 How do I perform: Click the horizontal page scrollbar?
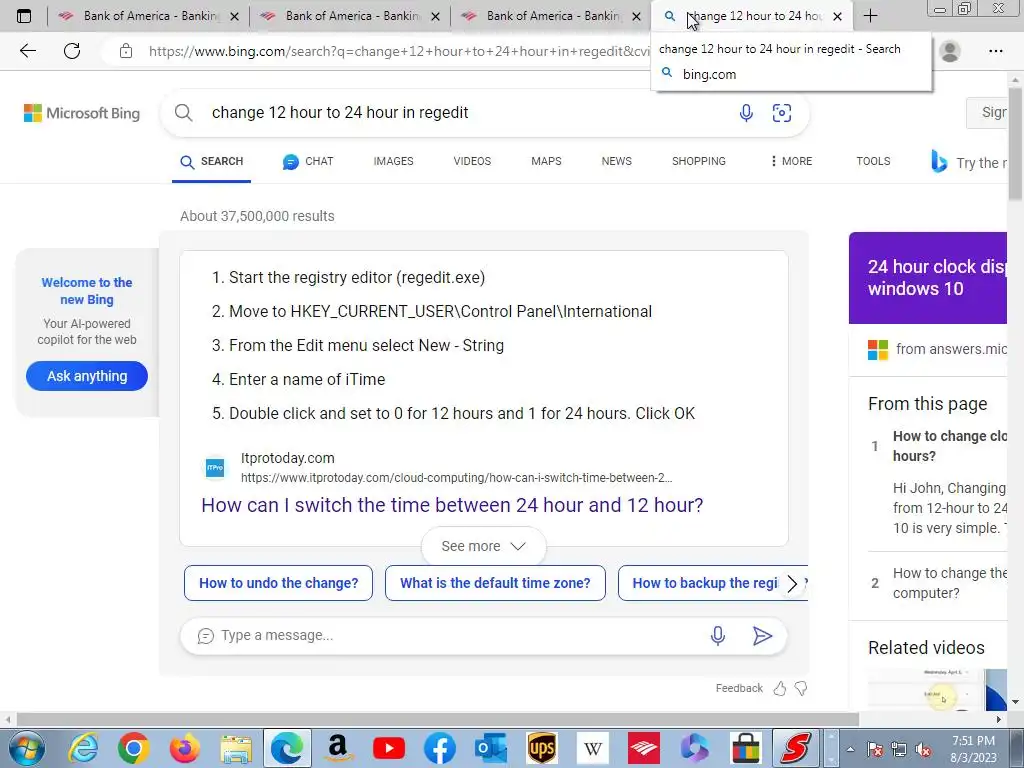pyautogui.click(x=438, y=720)
